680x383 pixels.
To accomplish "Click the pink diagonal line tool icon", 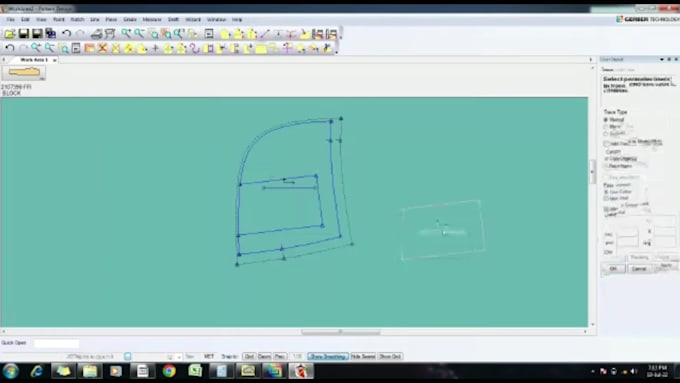I will 265,33.
